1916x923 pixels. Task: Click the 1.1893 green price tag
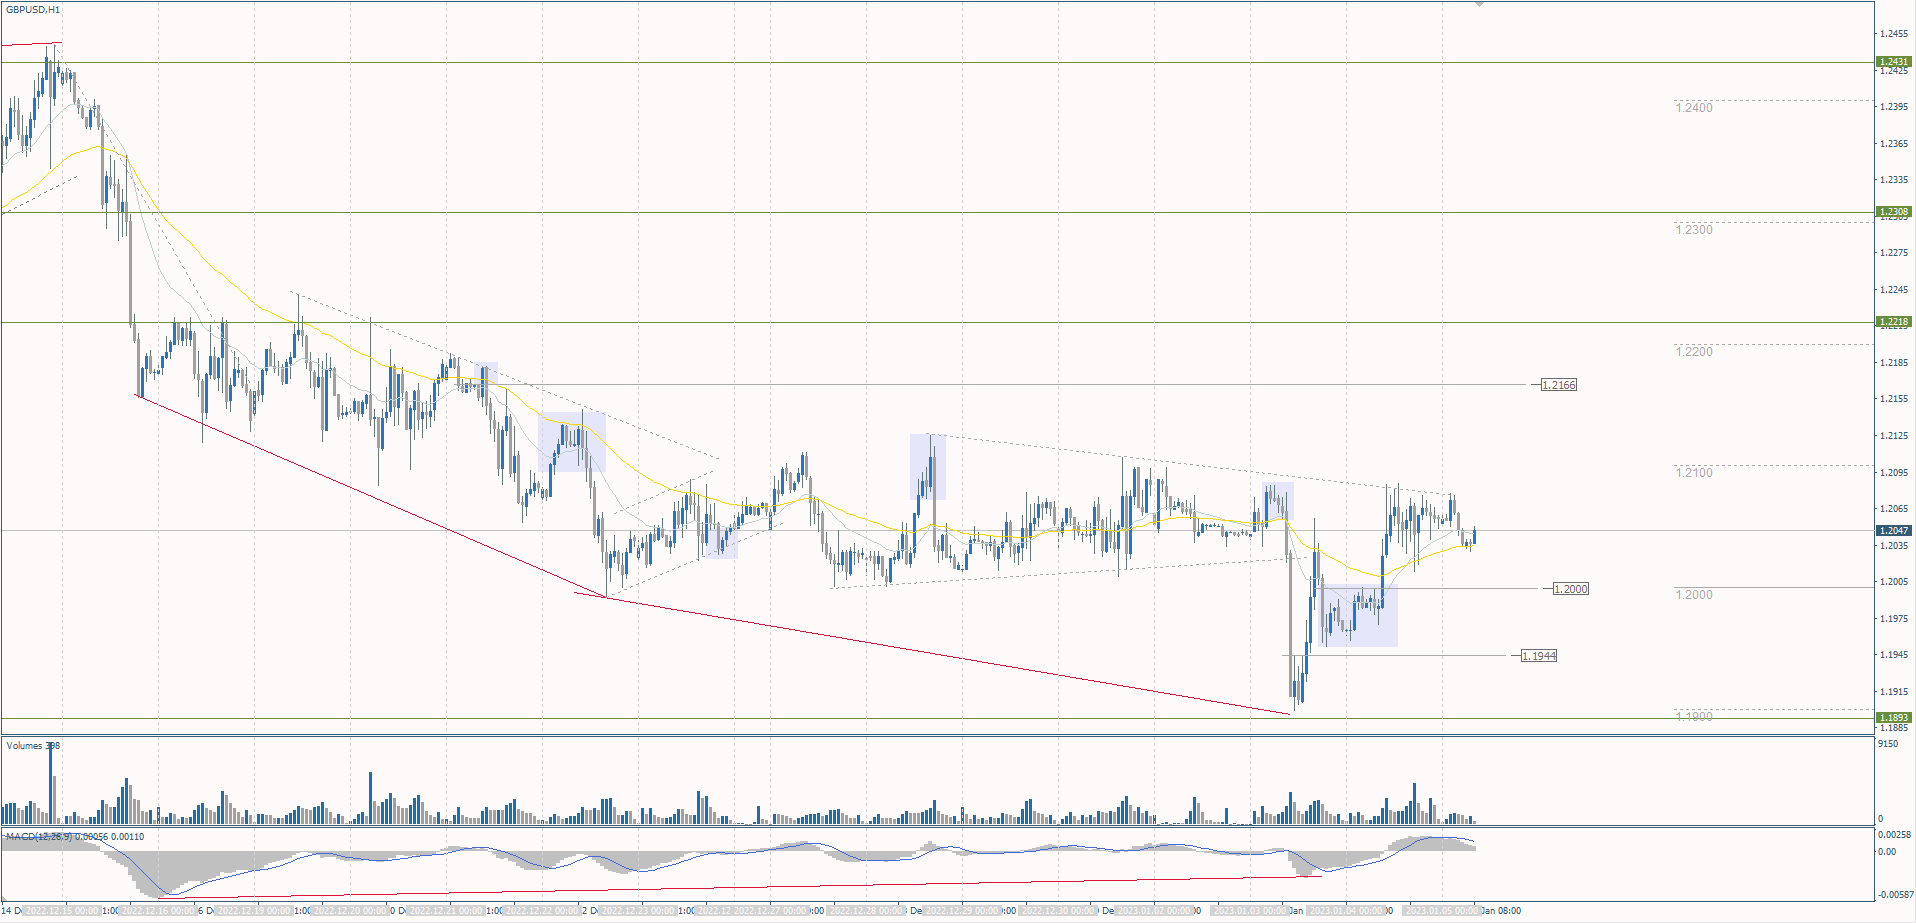(1894, 718)
